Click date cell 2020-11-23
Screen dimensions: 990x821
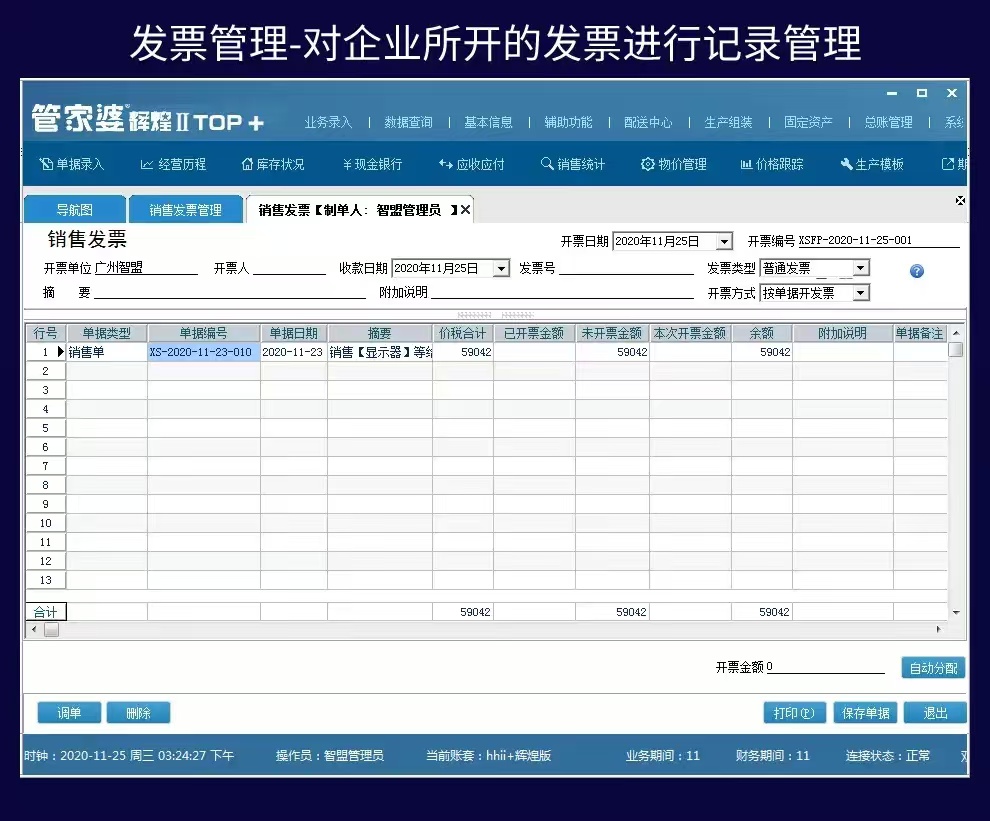tap(294, 352)
